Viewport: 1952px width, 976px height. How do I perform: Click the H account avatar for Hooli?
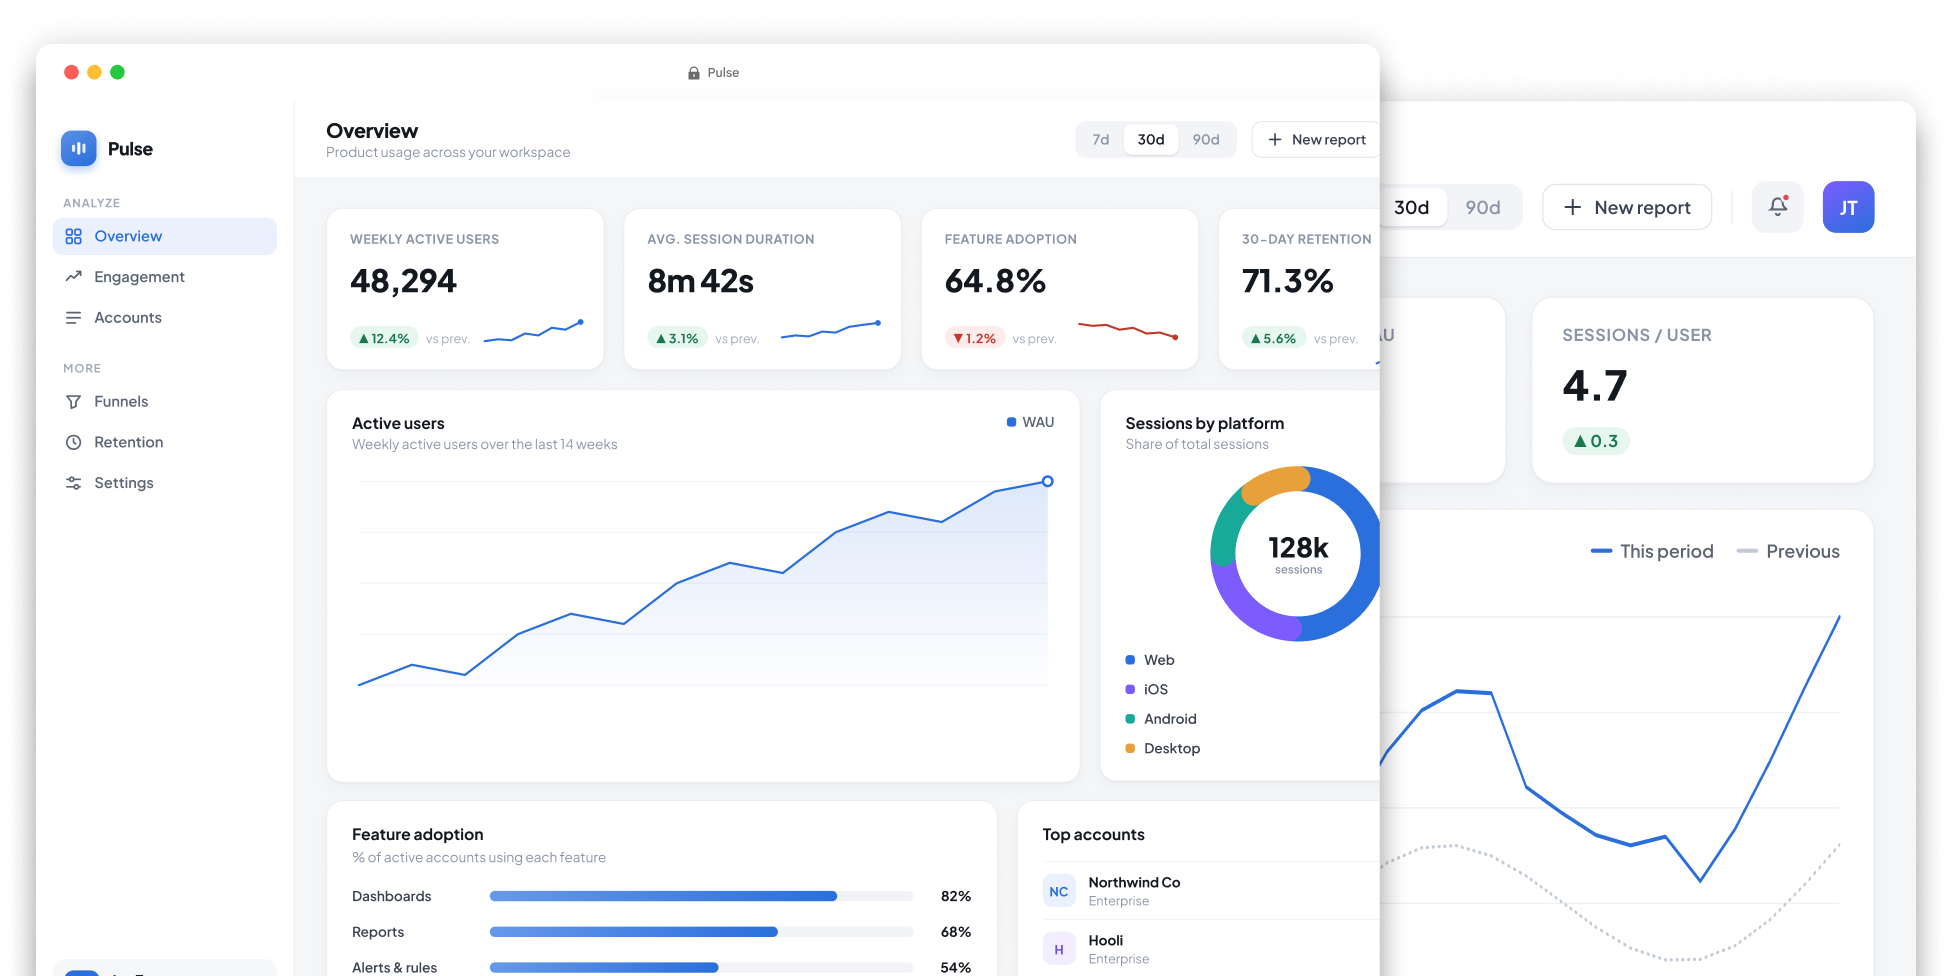tap(1059, 949)
